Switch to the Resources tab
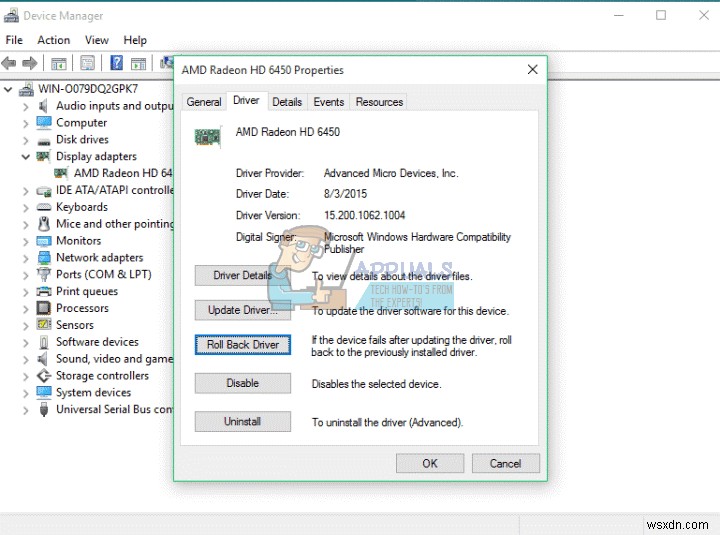Screen dimensions: 720x535 point(379,102)
